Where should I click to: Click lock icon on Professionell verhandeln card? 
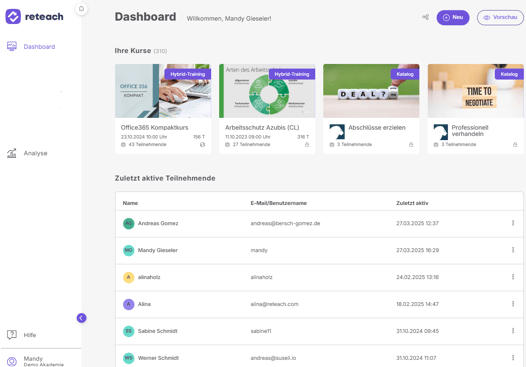(x=515, y=145)
